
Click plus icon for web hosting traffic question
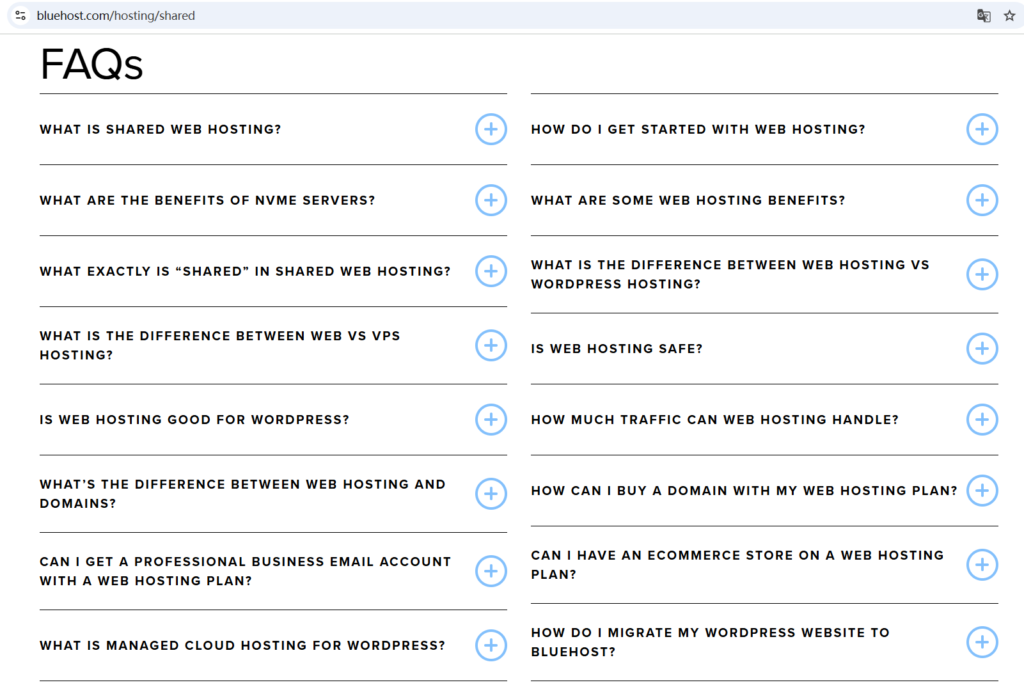981,420
